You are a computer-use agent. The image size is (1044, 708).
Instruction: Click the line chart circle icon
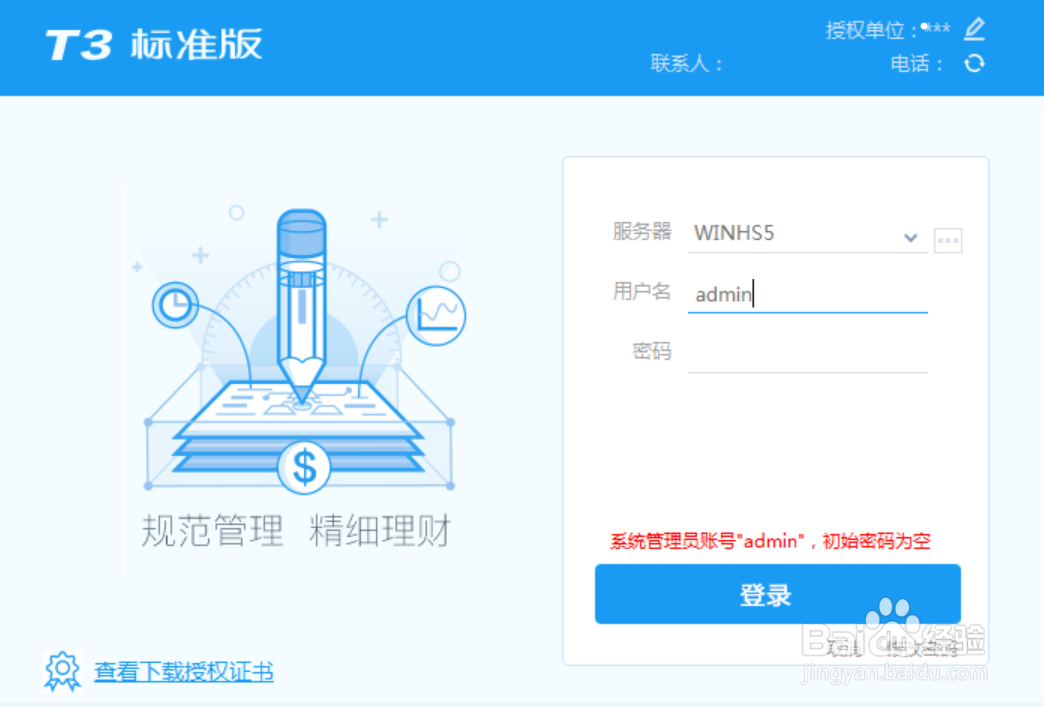pyautogui.click(x=436, y=316)
